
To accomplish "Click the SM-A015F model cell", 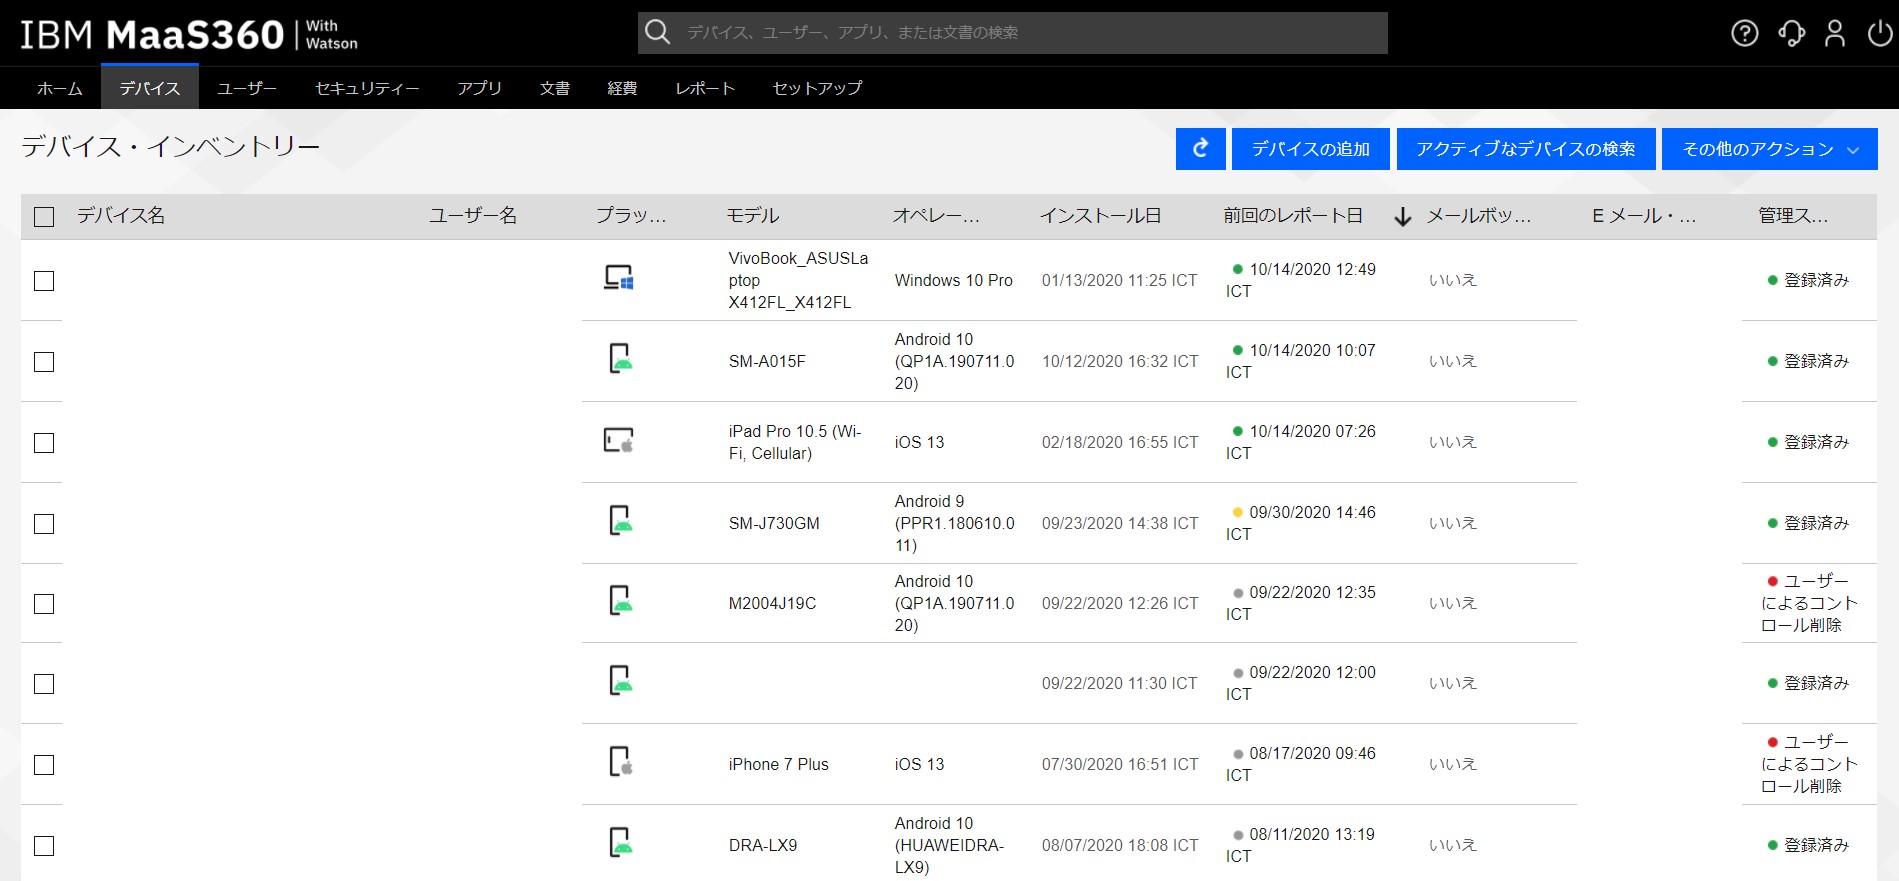I will coord(767,362).
